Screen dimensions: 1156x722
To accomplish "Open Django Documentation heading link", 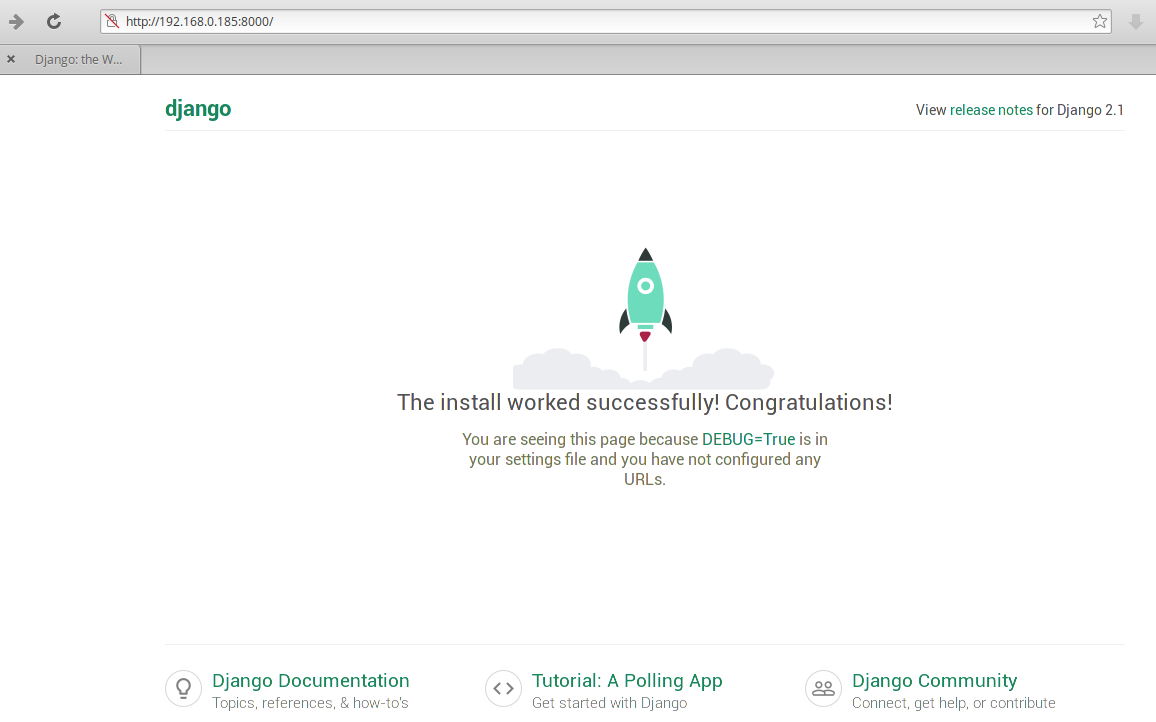I will click(x=311, y=681).
